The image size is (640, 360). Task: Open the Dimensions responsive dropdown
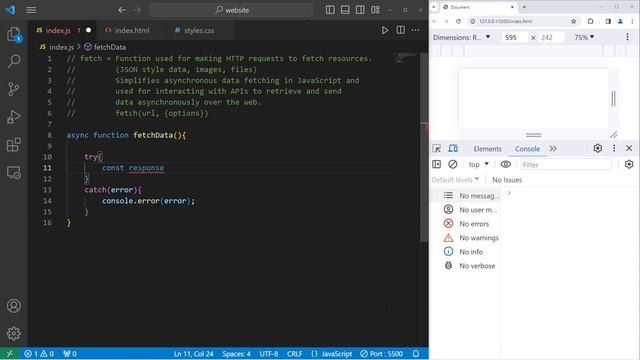[x=462, y=37]
